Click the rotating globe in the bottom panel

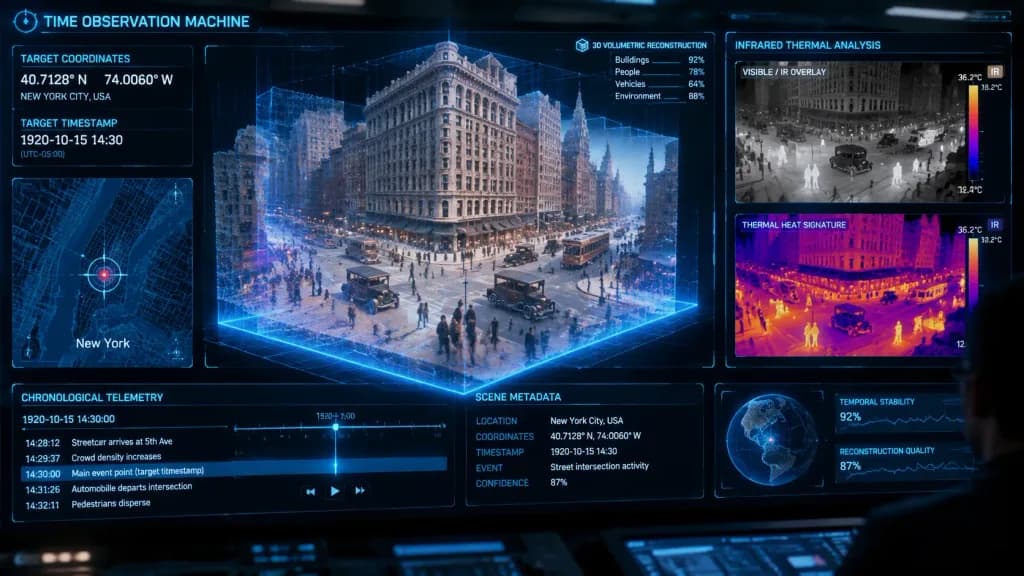771,441
